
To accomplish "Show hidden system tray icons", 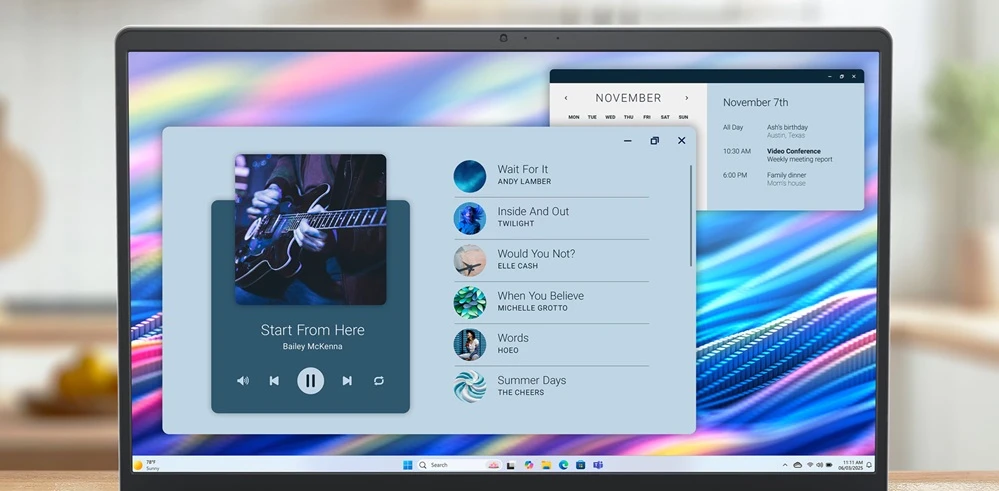I will [785, 465].
